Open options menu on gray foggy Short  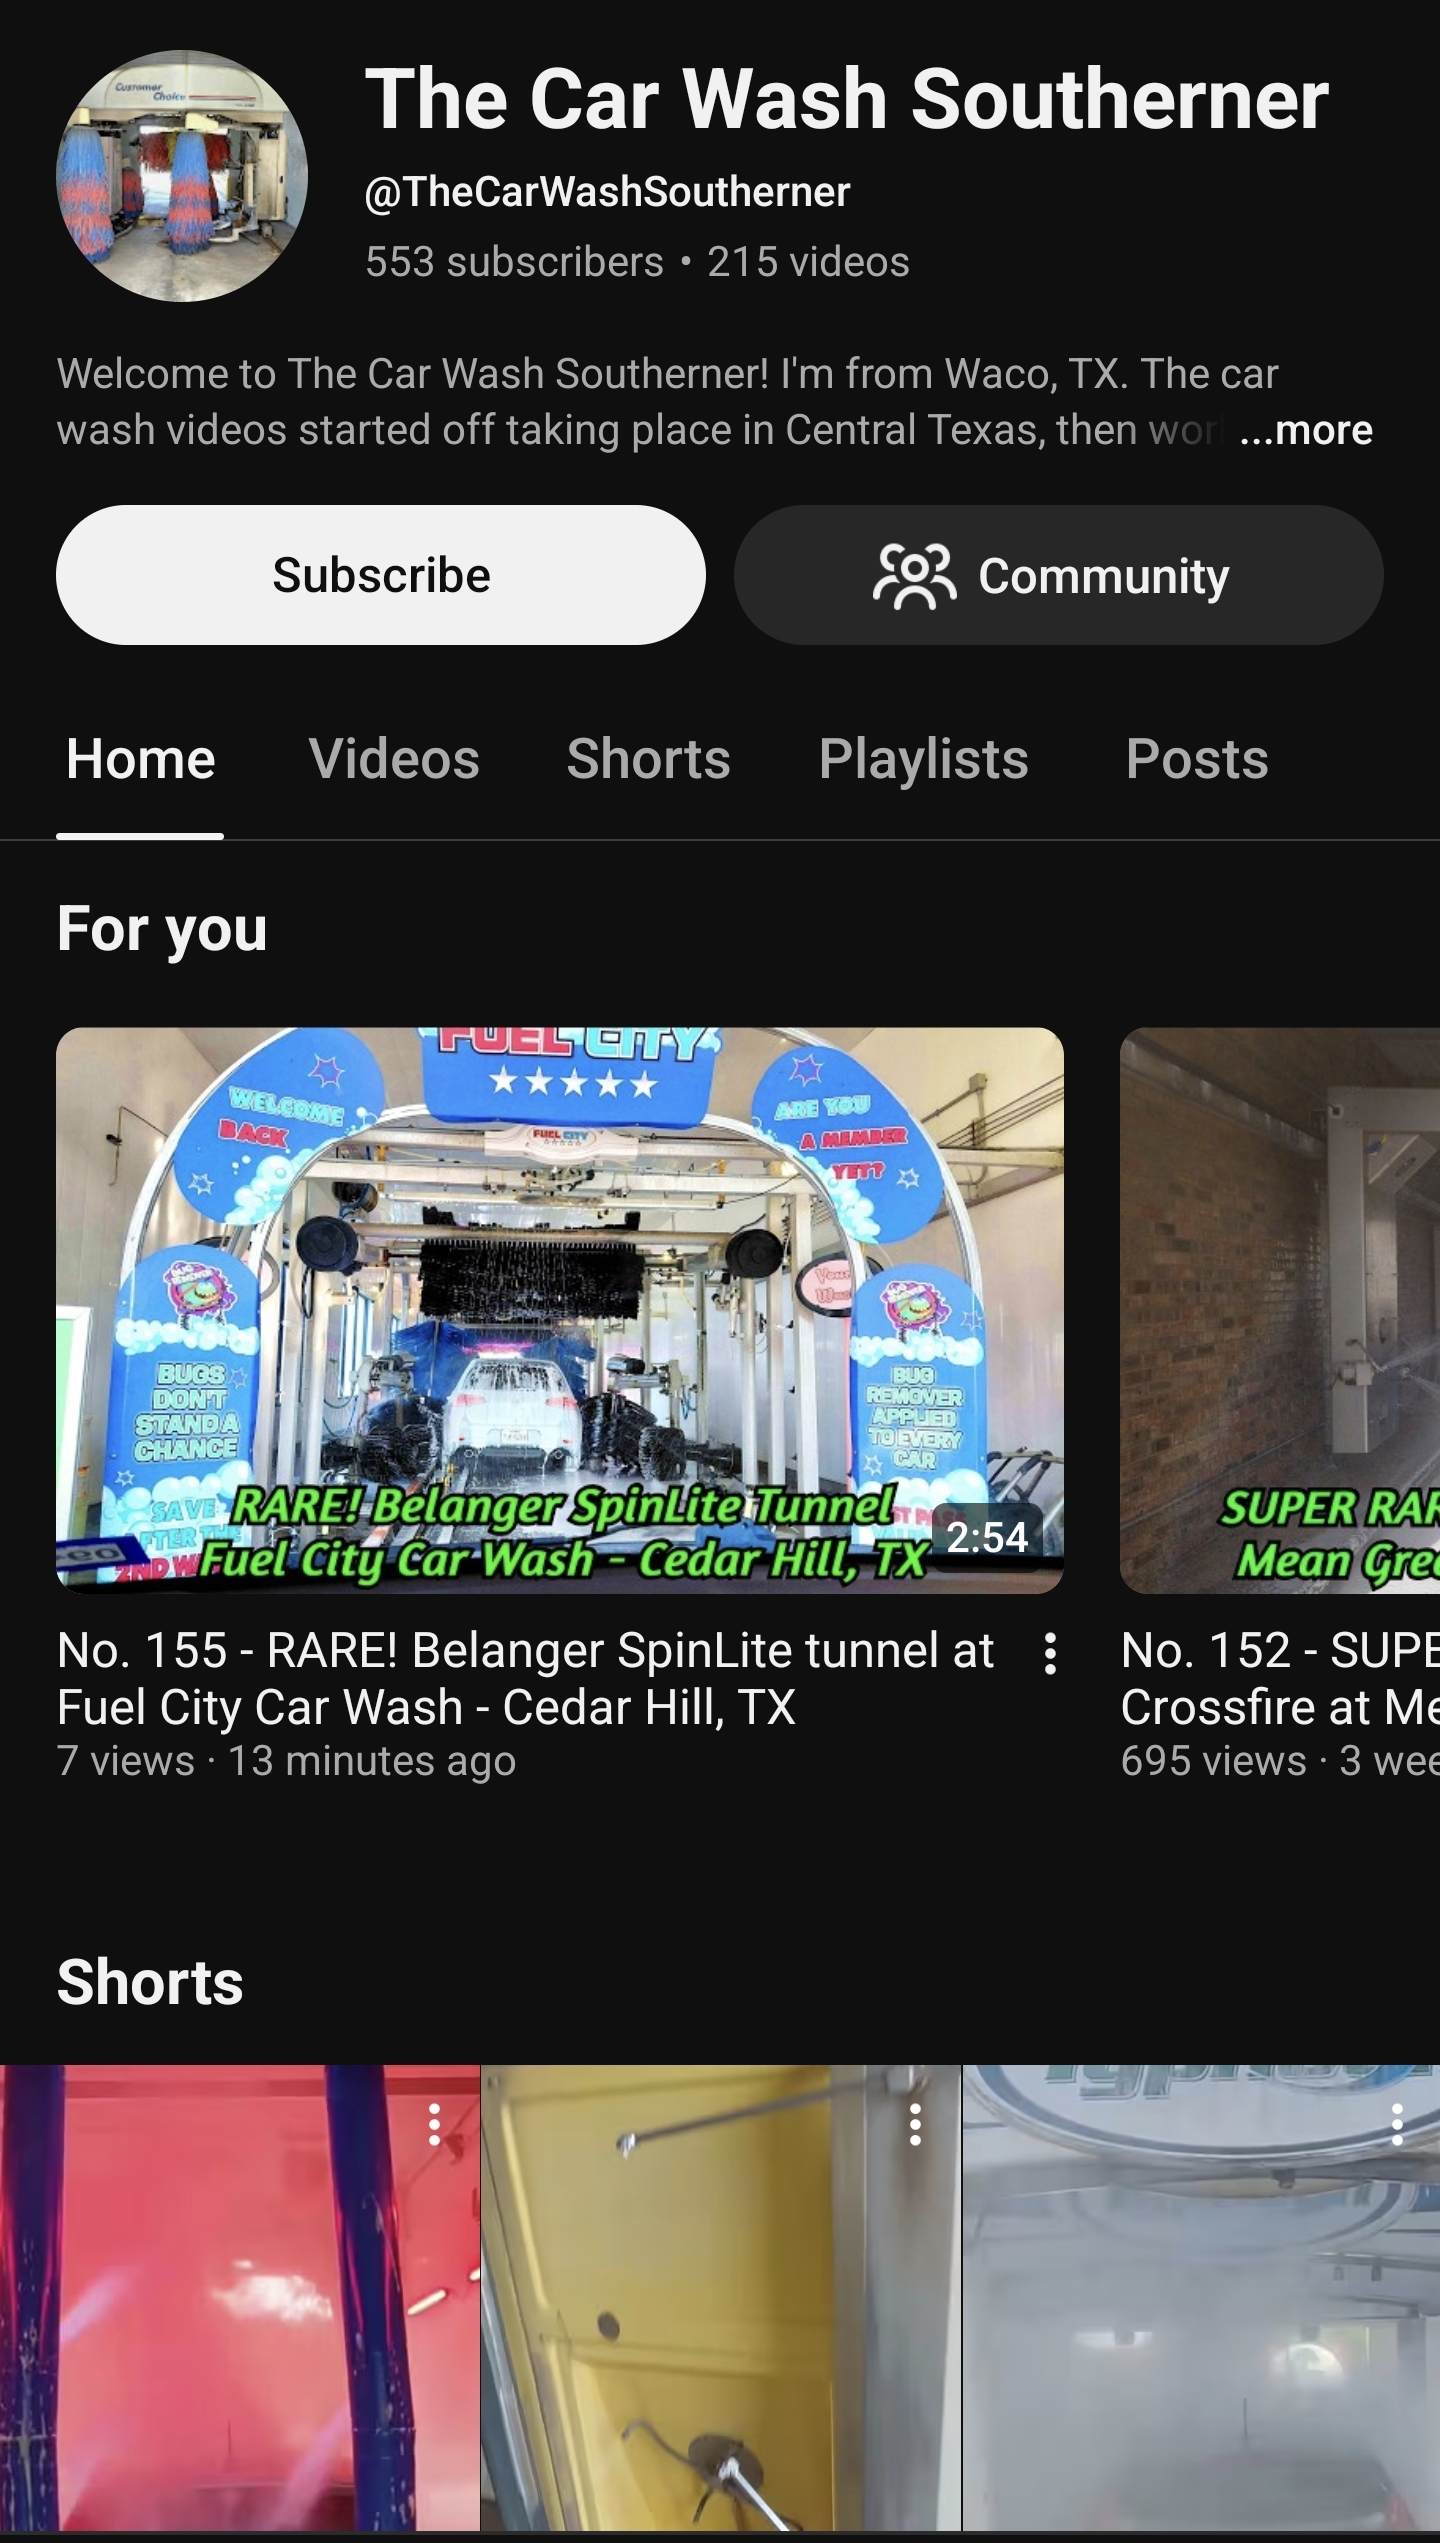coord(1397,2124)
